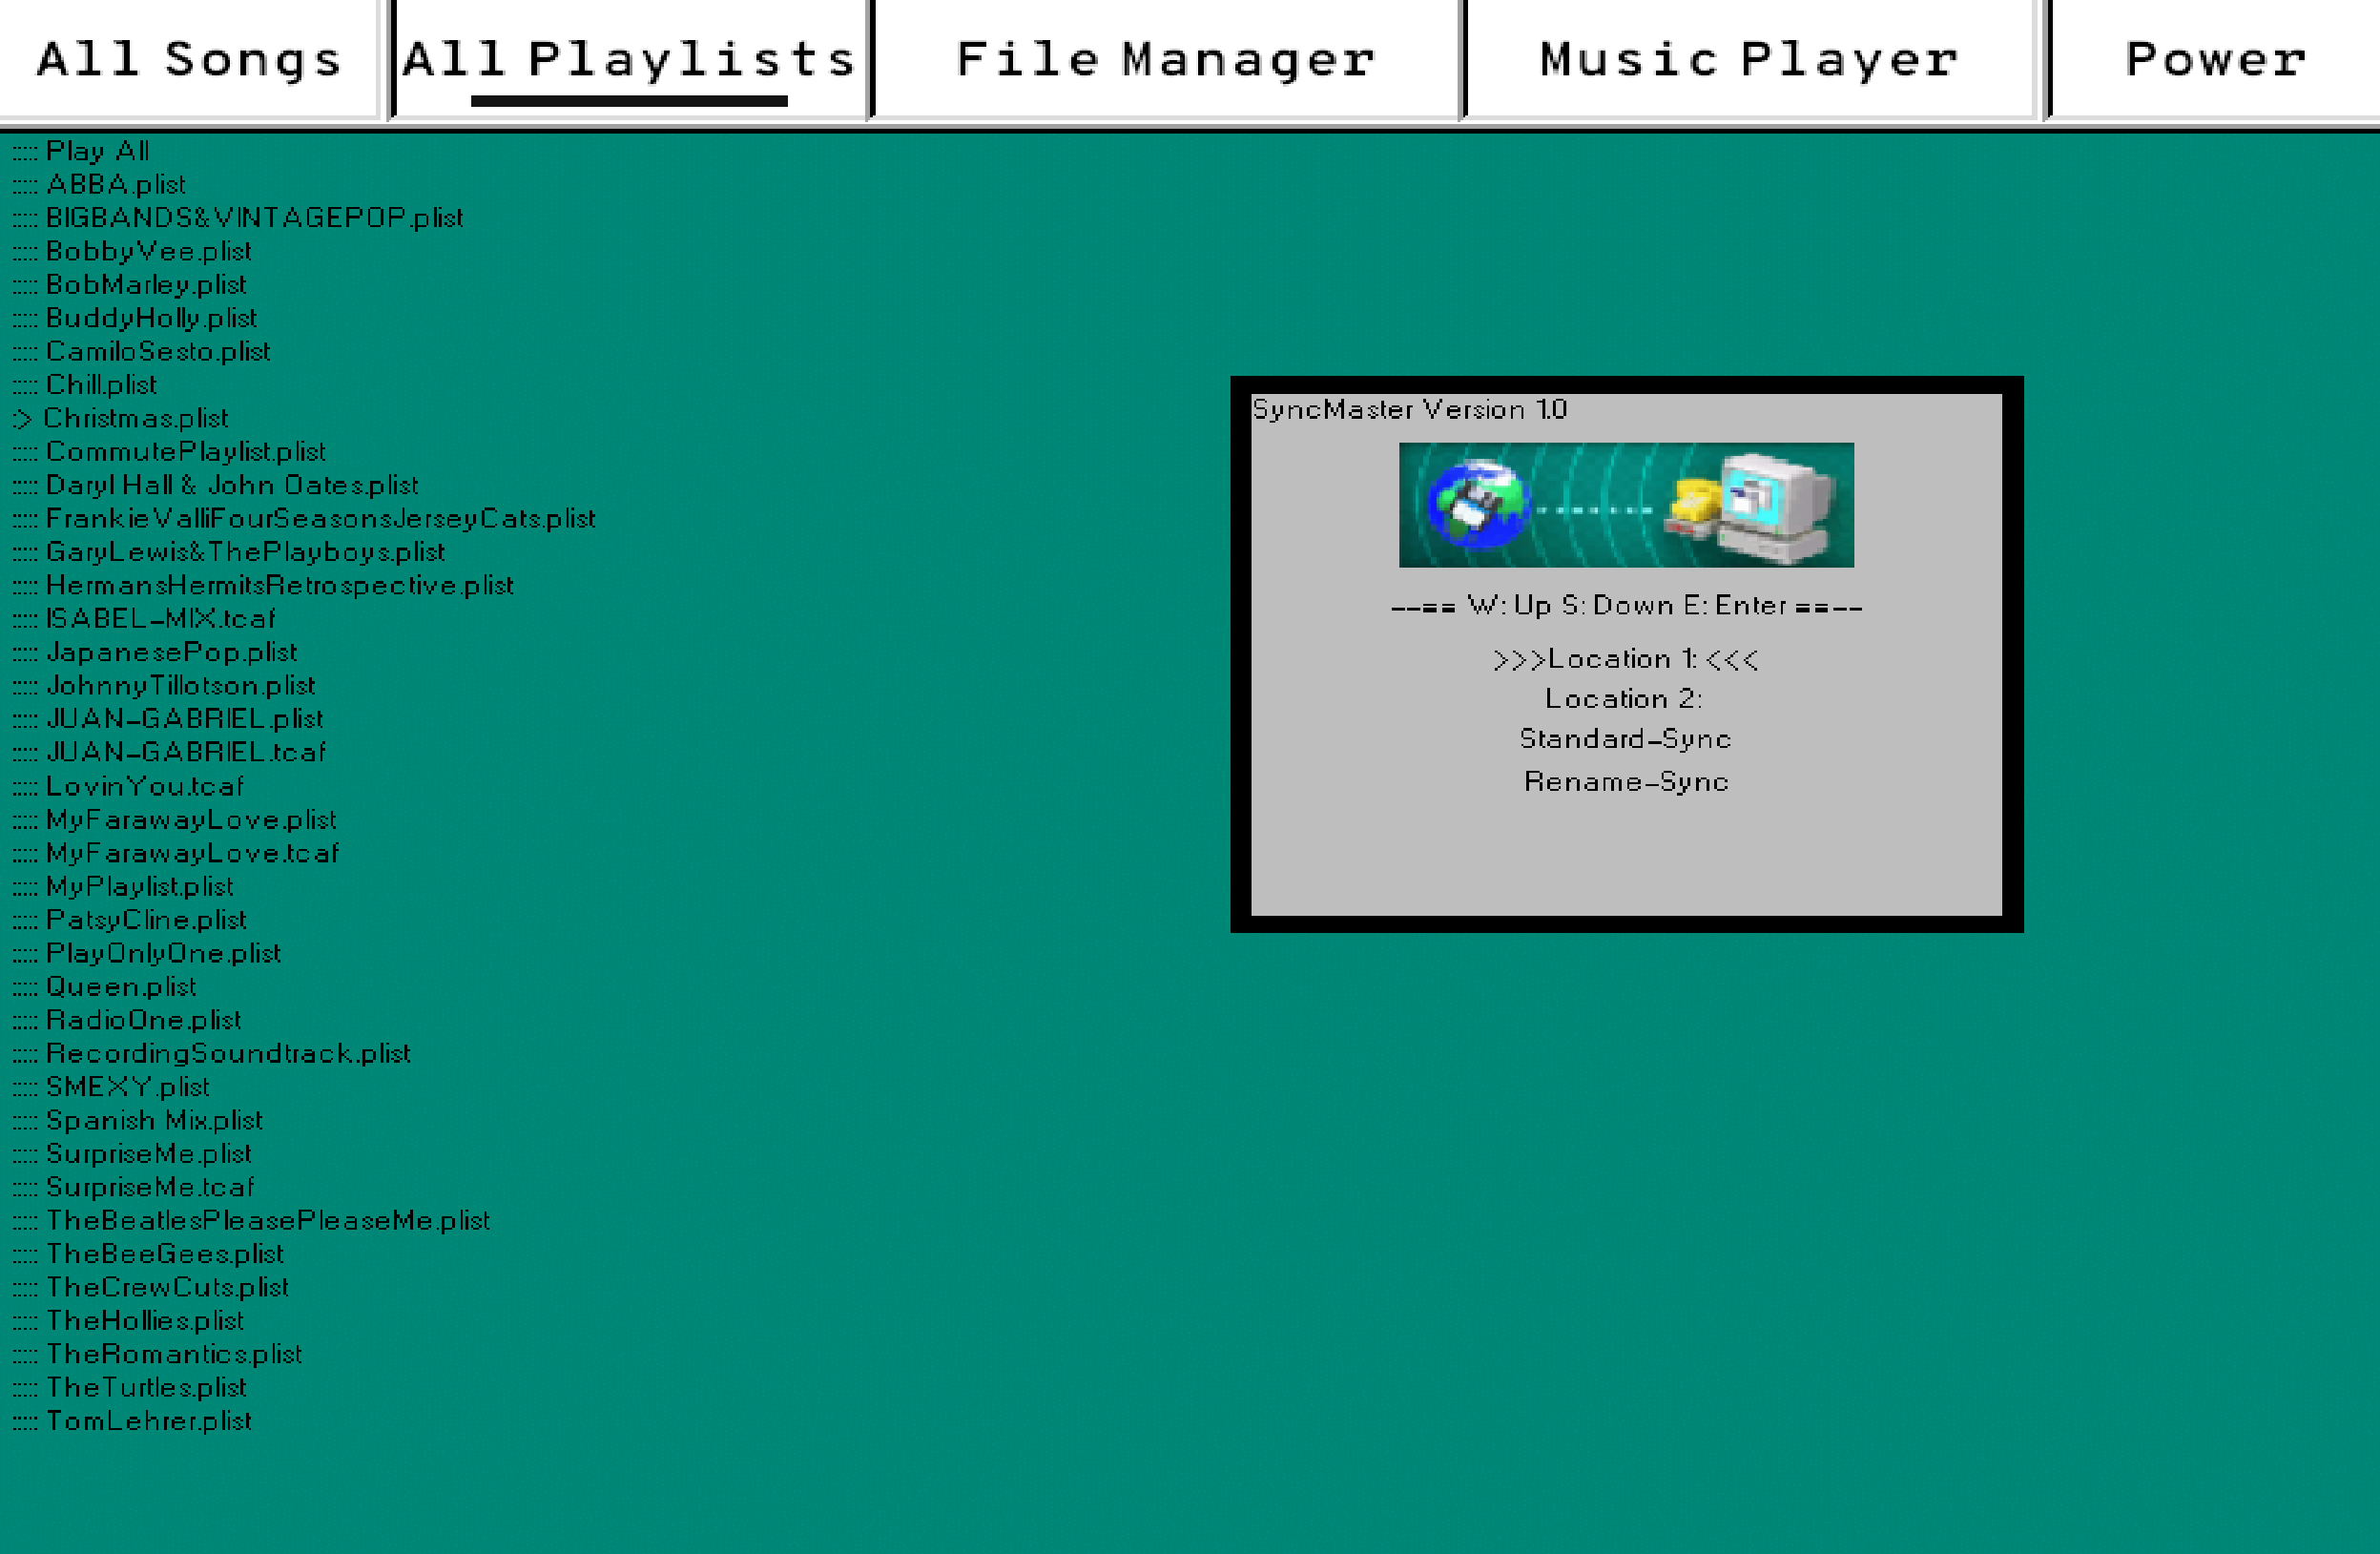Go to the Music Player tab
This screenshot has width=2380, height=1554.
[1748, 60]
